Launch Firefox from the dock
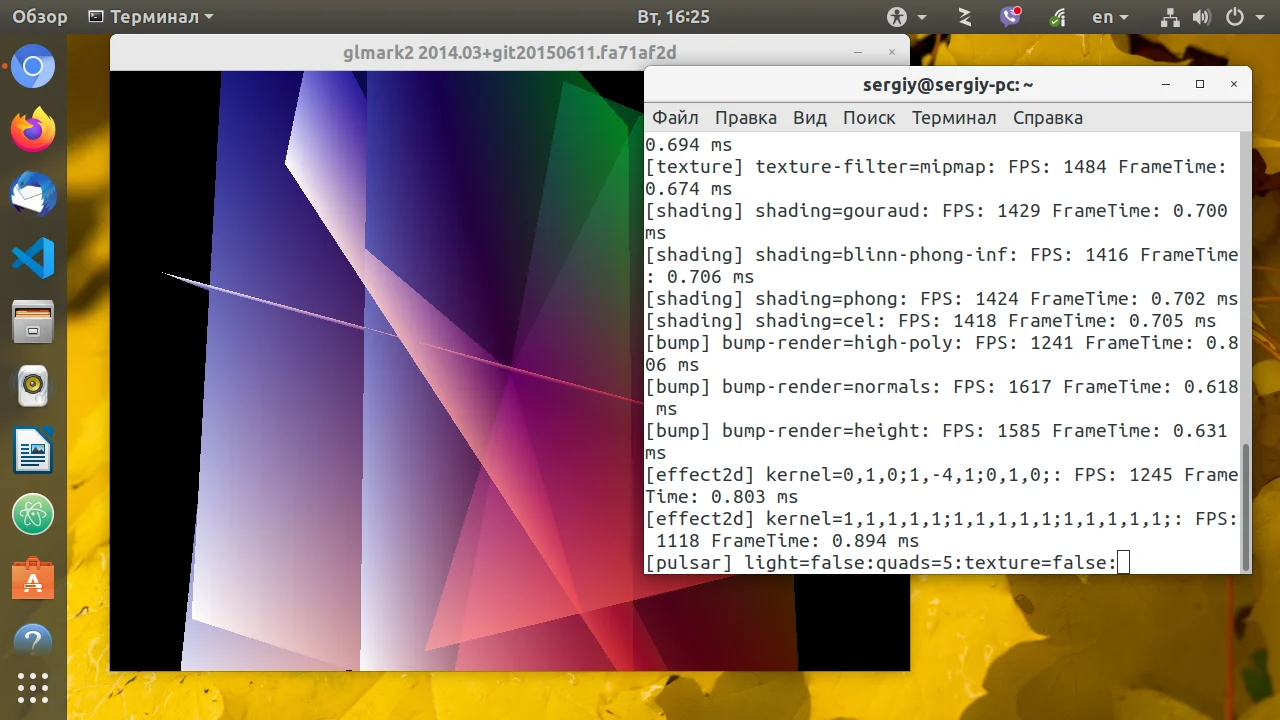This screenshot has width=1280, height=720. coord(33,130)
